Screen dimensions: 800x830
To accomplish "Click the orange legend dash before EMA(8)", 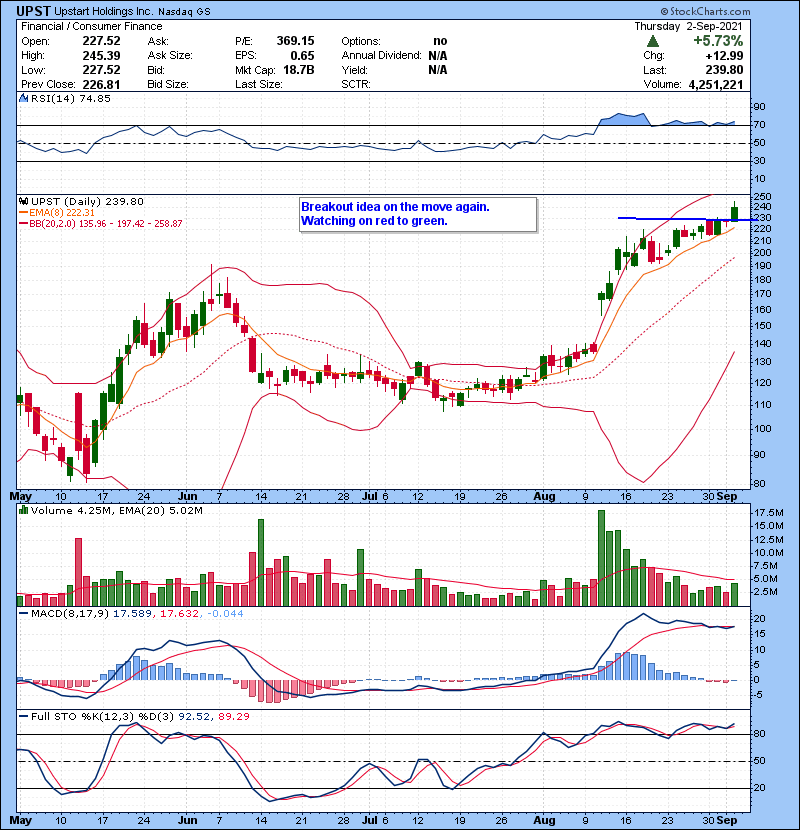I will [24, 212].
